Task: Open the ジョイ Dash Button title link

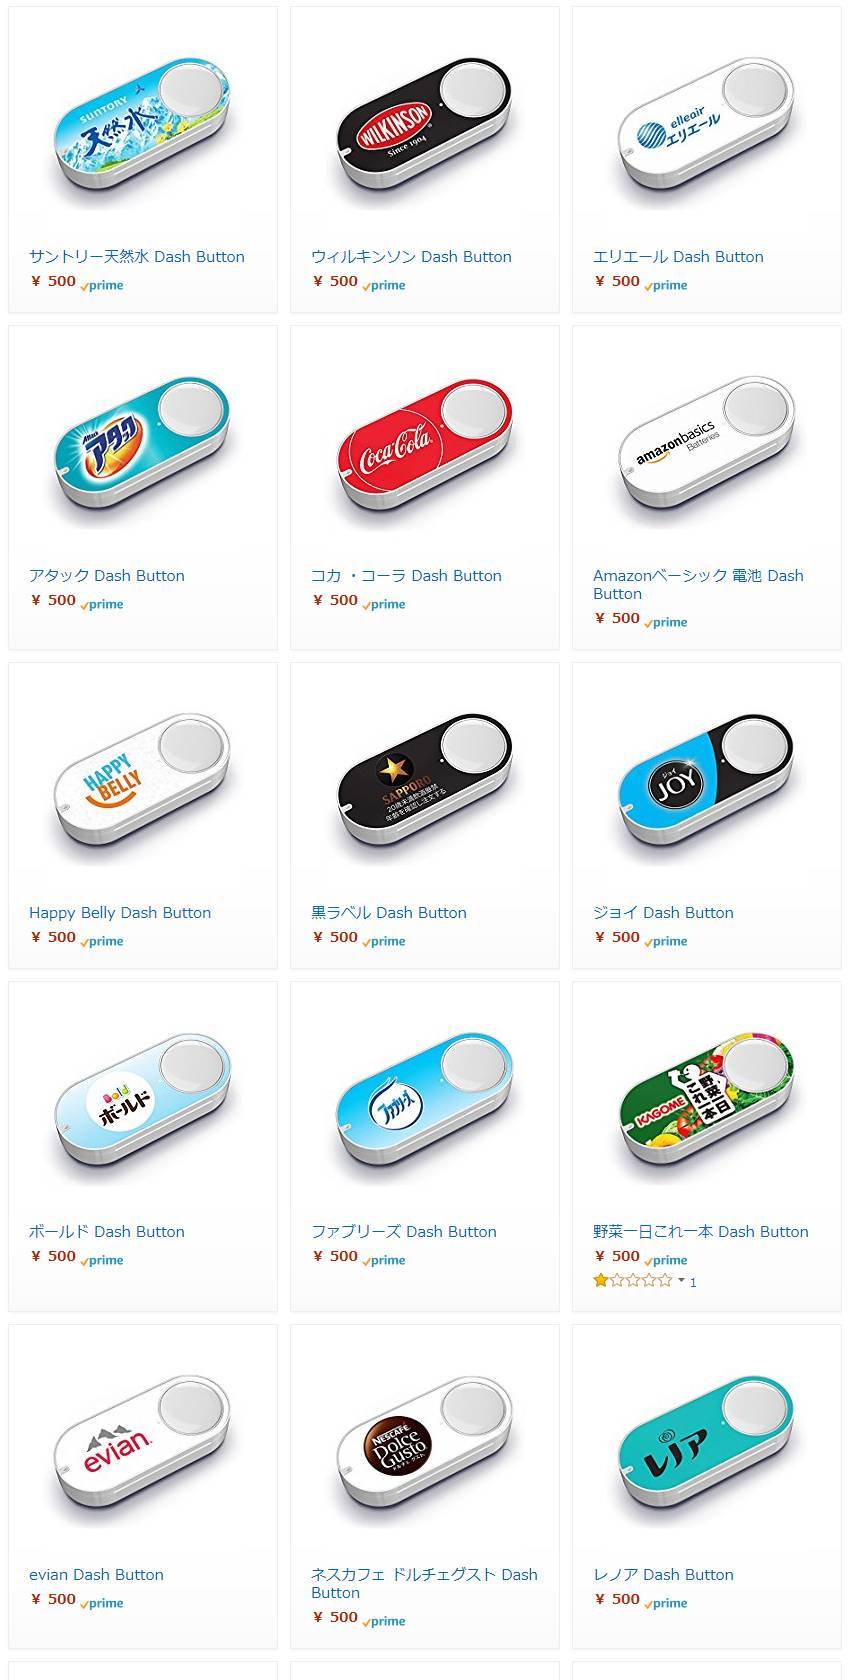Action: click(663, 912)
